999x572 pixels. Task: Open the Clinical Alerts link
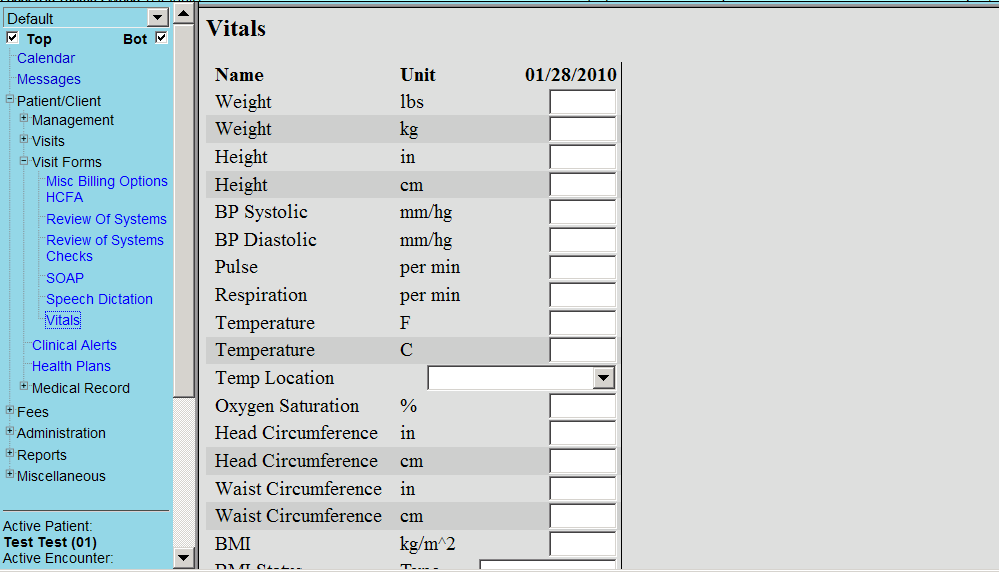75,345
